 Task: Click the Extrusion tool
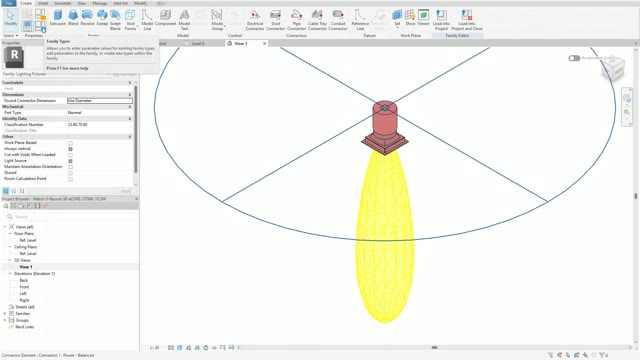pos(58,18)
